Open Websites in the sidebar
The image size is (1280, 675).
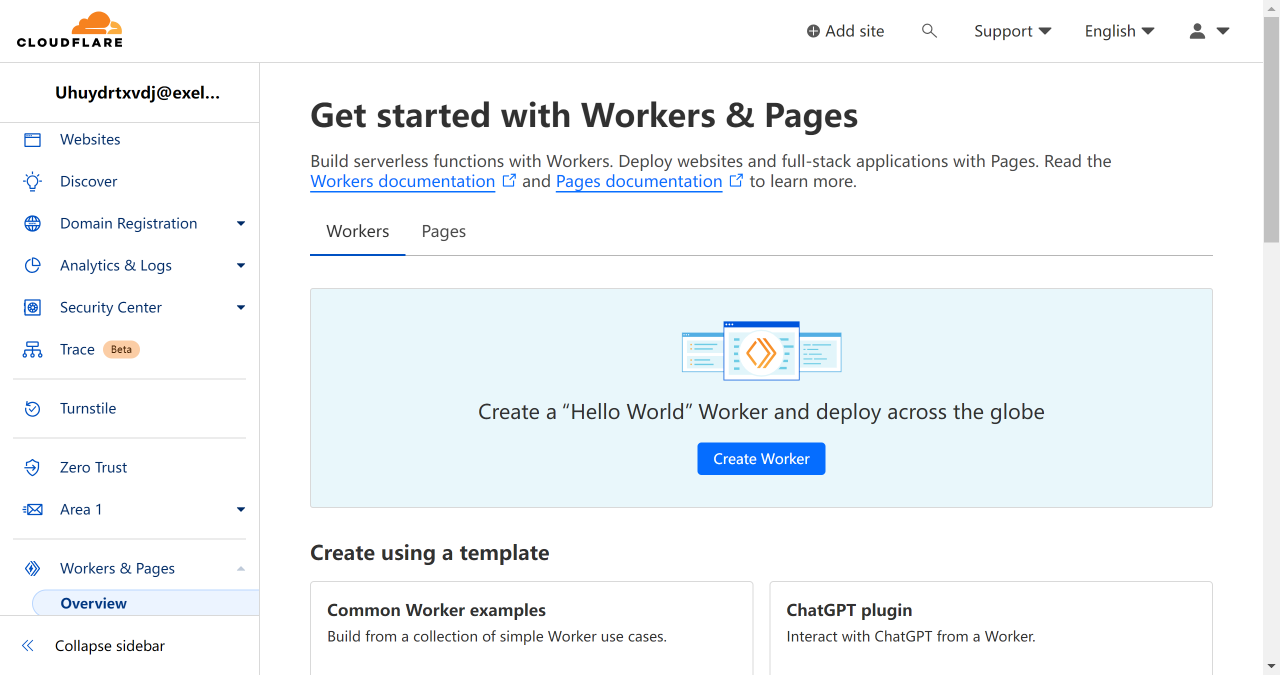(x=90, y=140)
